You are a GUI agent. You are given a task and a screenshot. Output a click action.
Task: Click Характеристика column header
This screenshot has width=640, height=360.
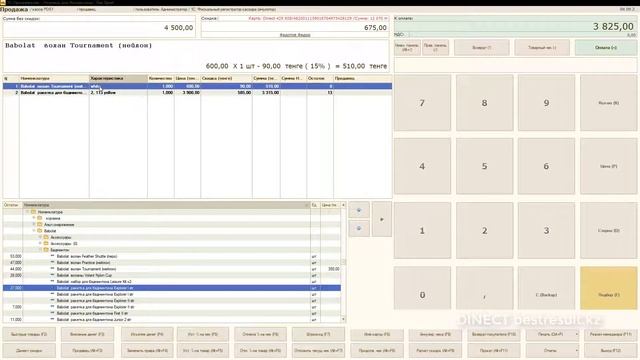[x=118, y=78]
